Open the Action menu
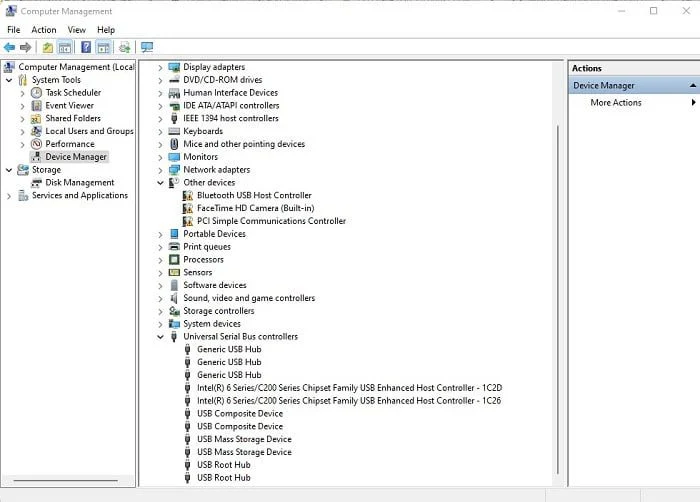 [44, 30]
